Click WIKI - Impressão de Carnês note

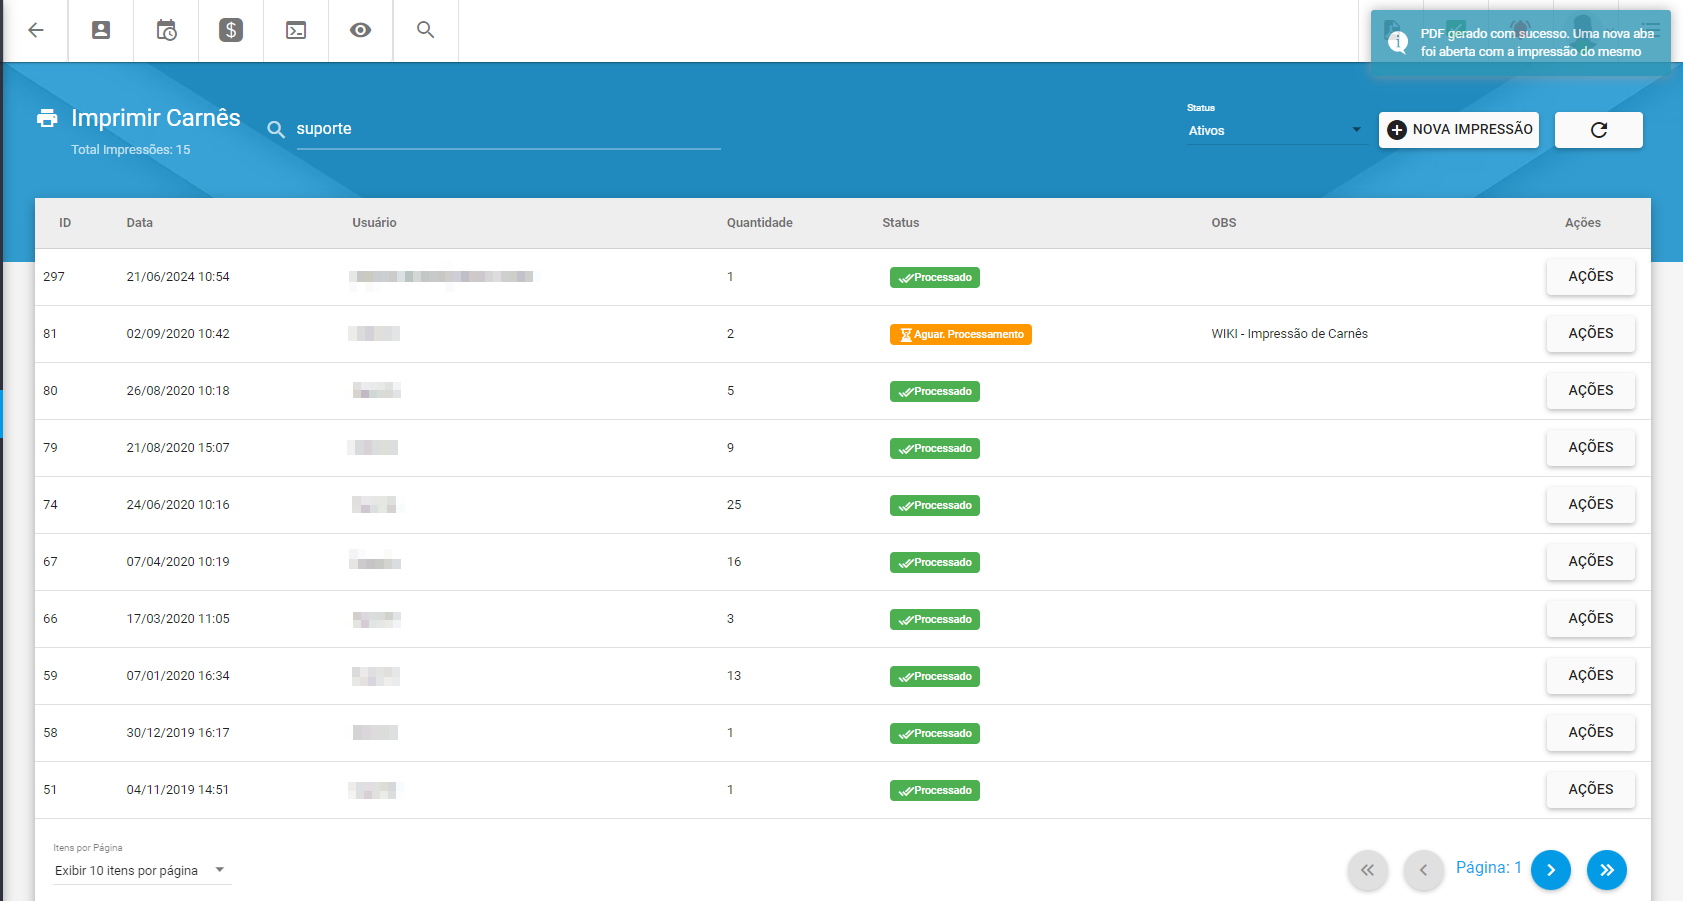[x=1290, y=334]
